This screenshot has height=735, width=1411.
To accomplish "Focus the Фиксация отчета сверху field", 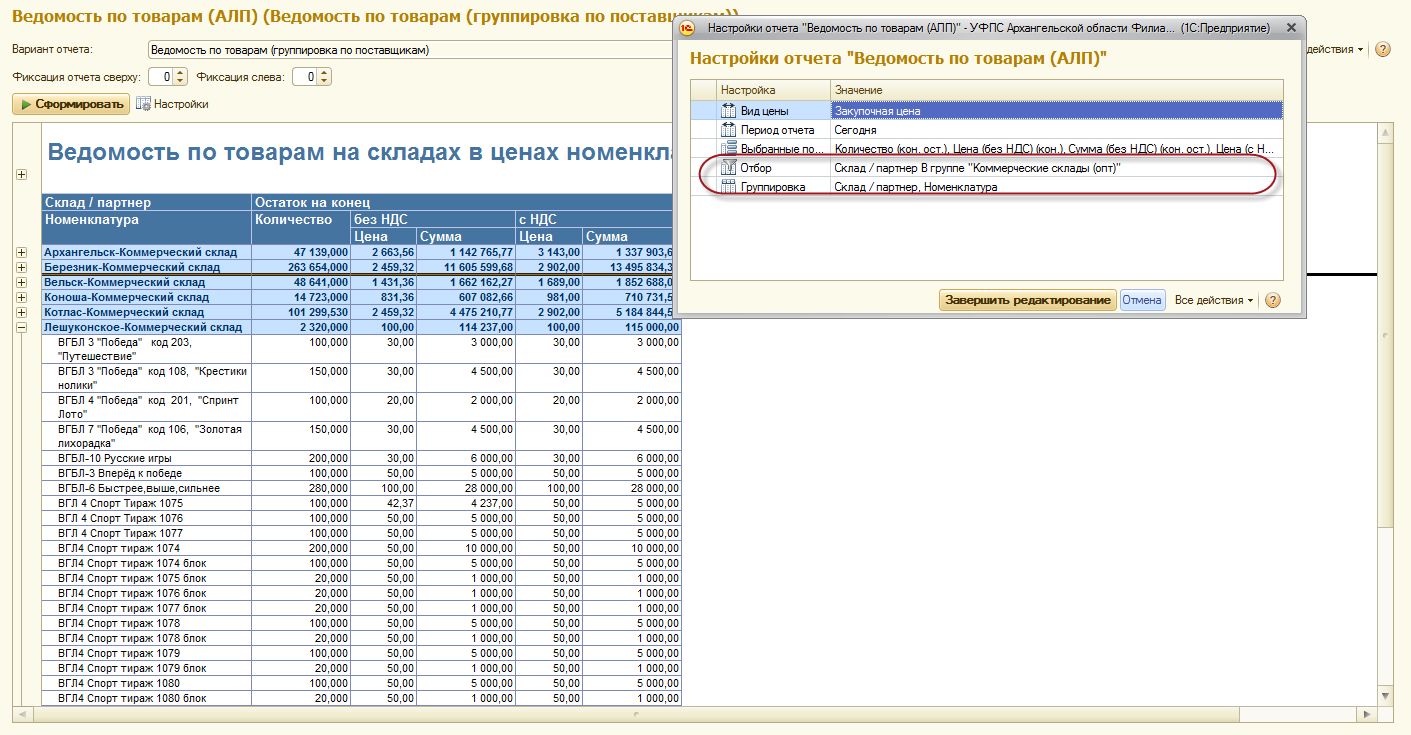I will click(x=160, y=77).
